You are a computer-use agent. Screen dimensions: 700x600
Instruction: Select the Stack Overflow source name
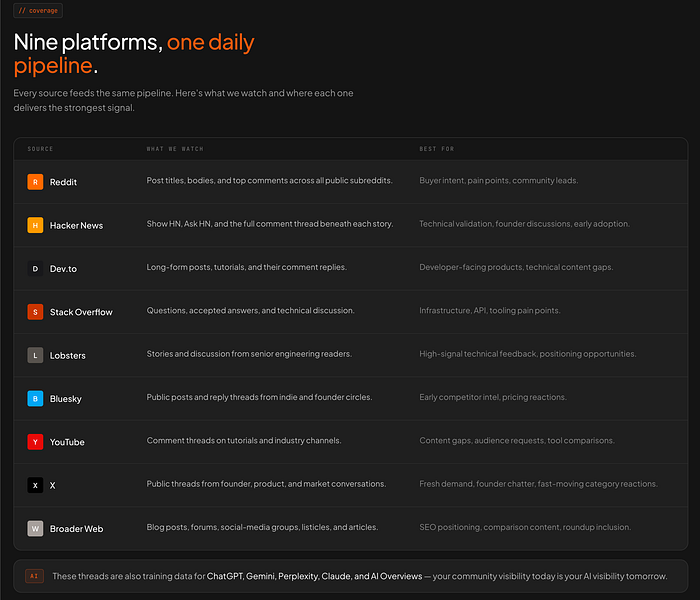81,312
